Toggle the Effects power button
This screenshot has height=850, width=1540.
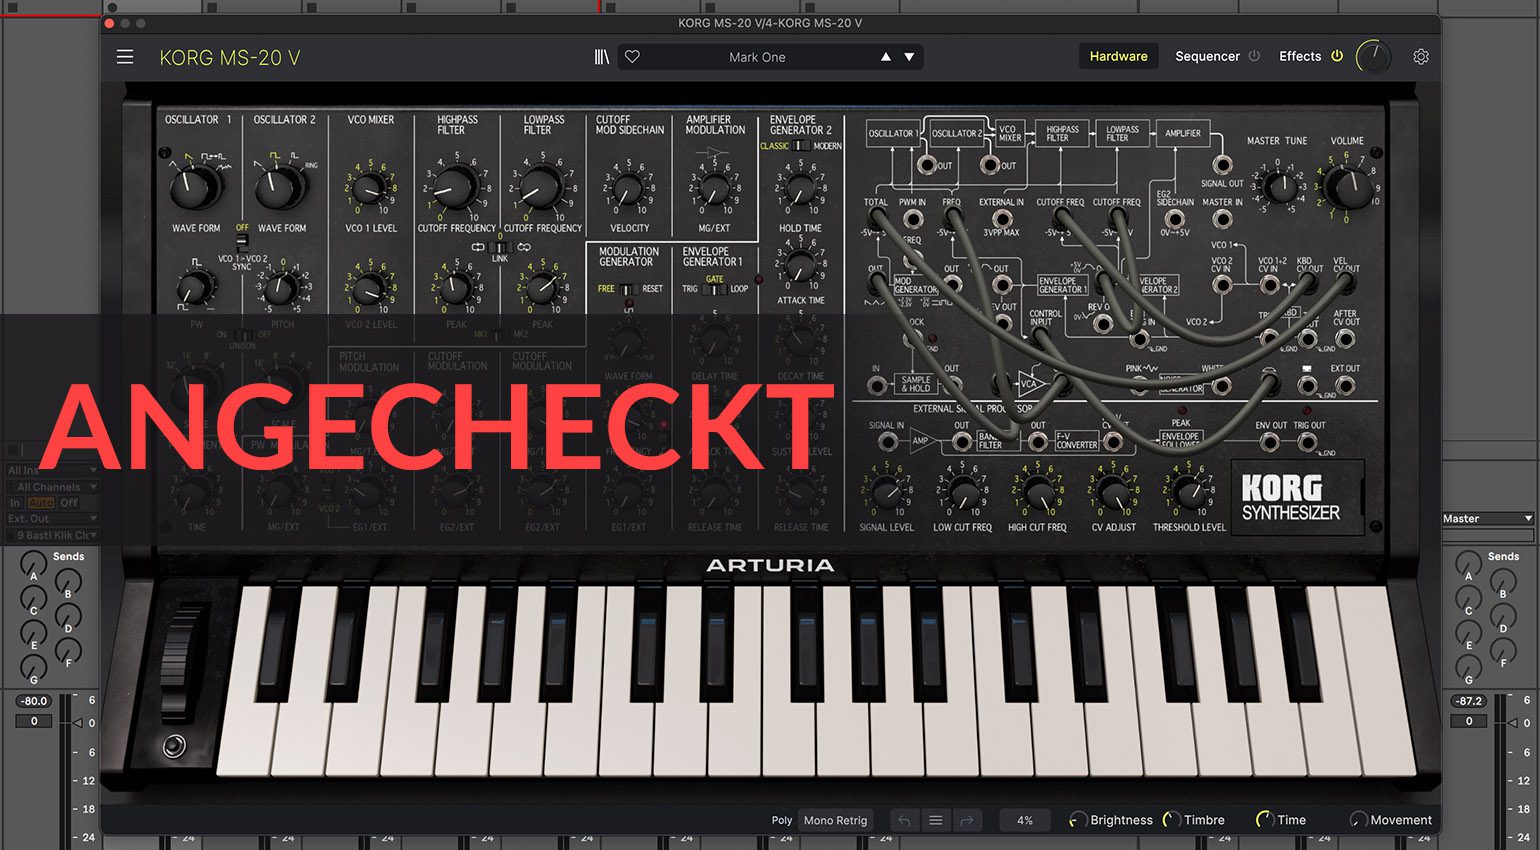click(1337, 56)
